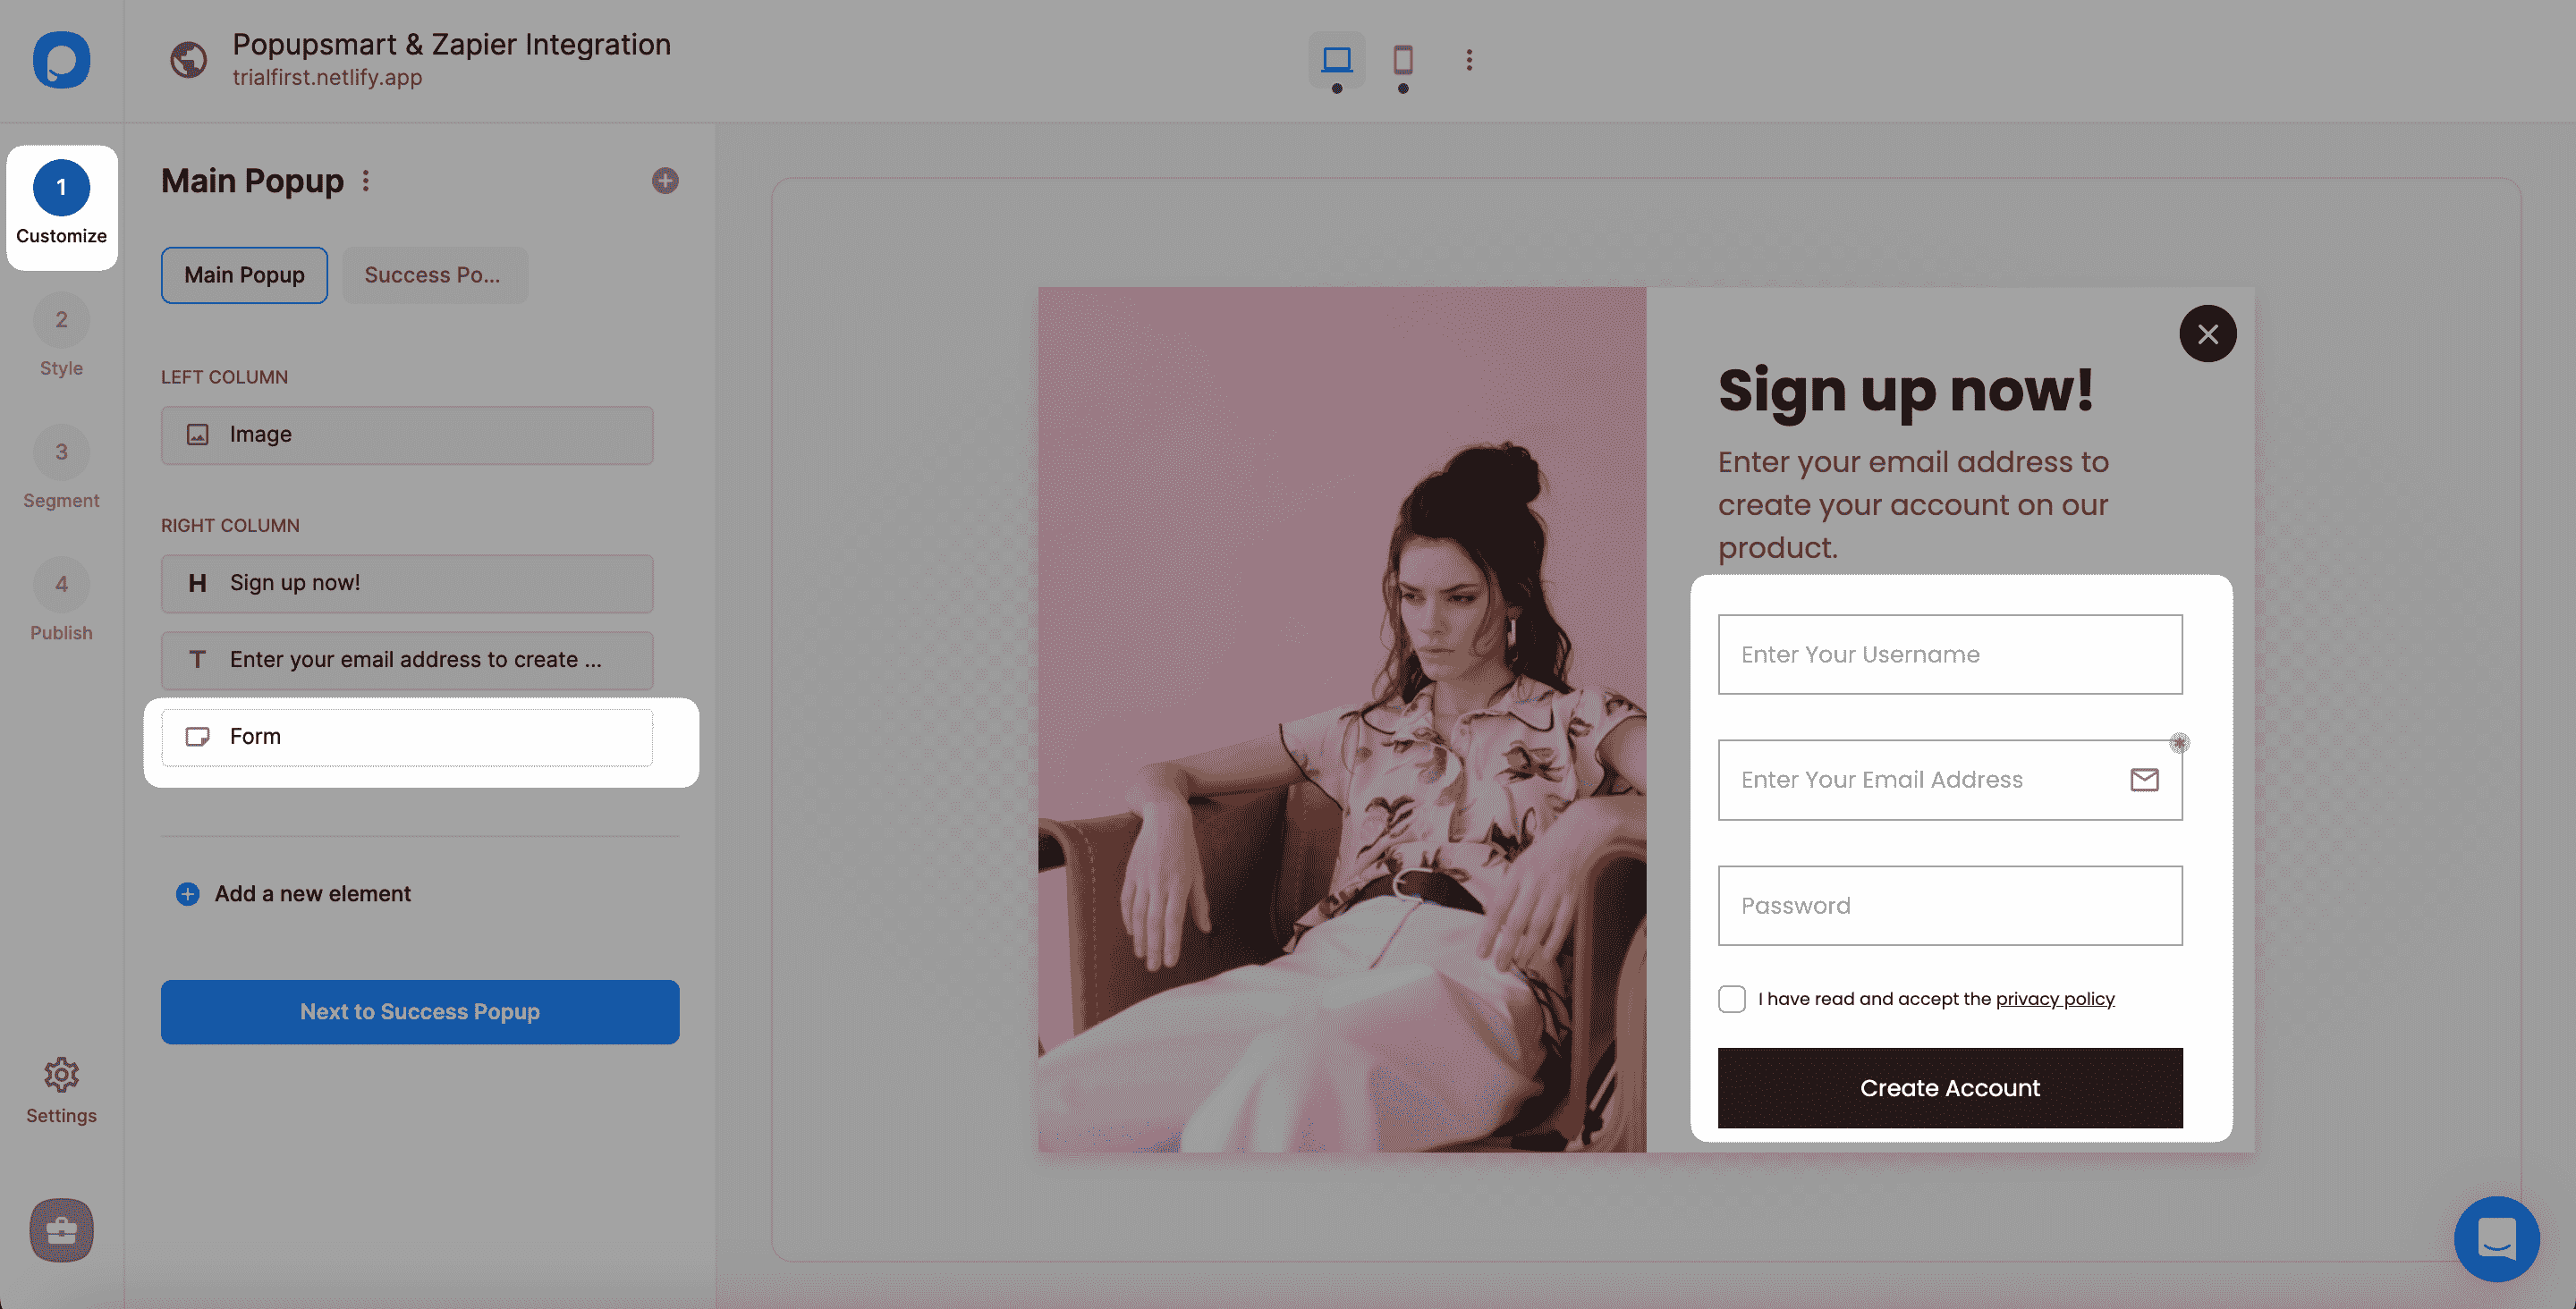Click the plus icon next to Main Popup
Image resolution: width=2576 pixels, height=1309 pixels.
click(x=665, y=182)
